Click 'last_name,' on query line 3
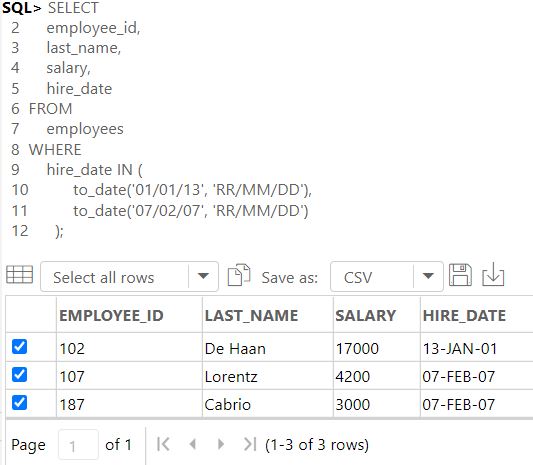This screenshot has height=465, width=533. tap(84, 48)
